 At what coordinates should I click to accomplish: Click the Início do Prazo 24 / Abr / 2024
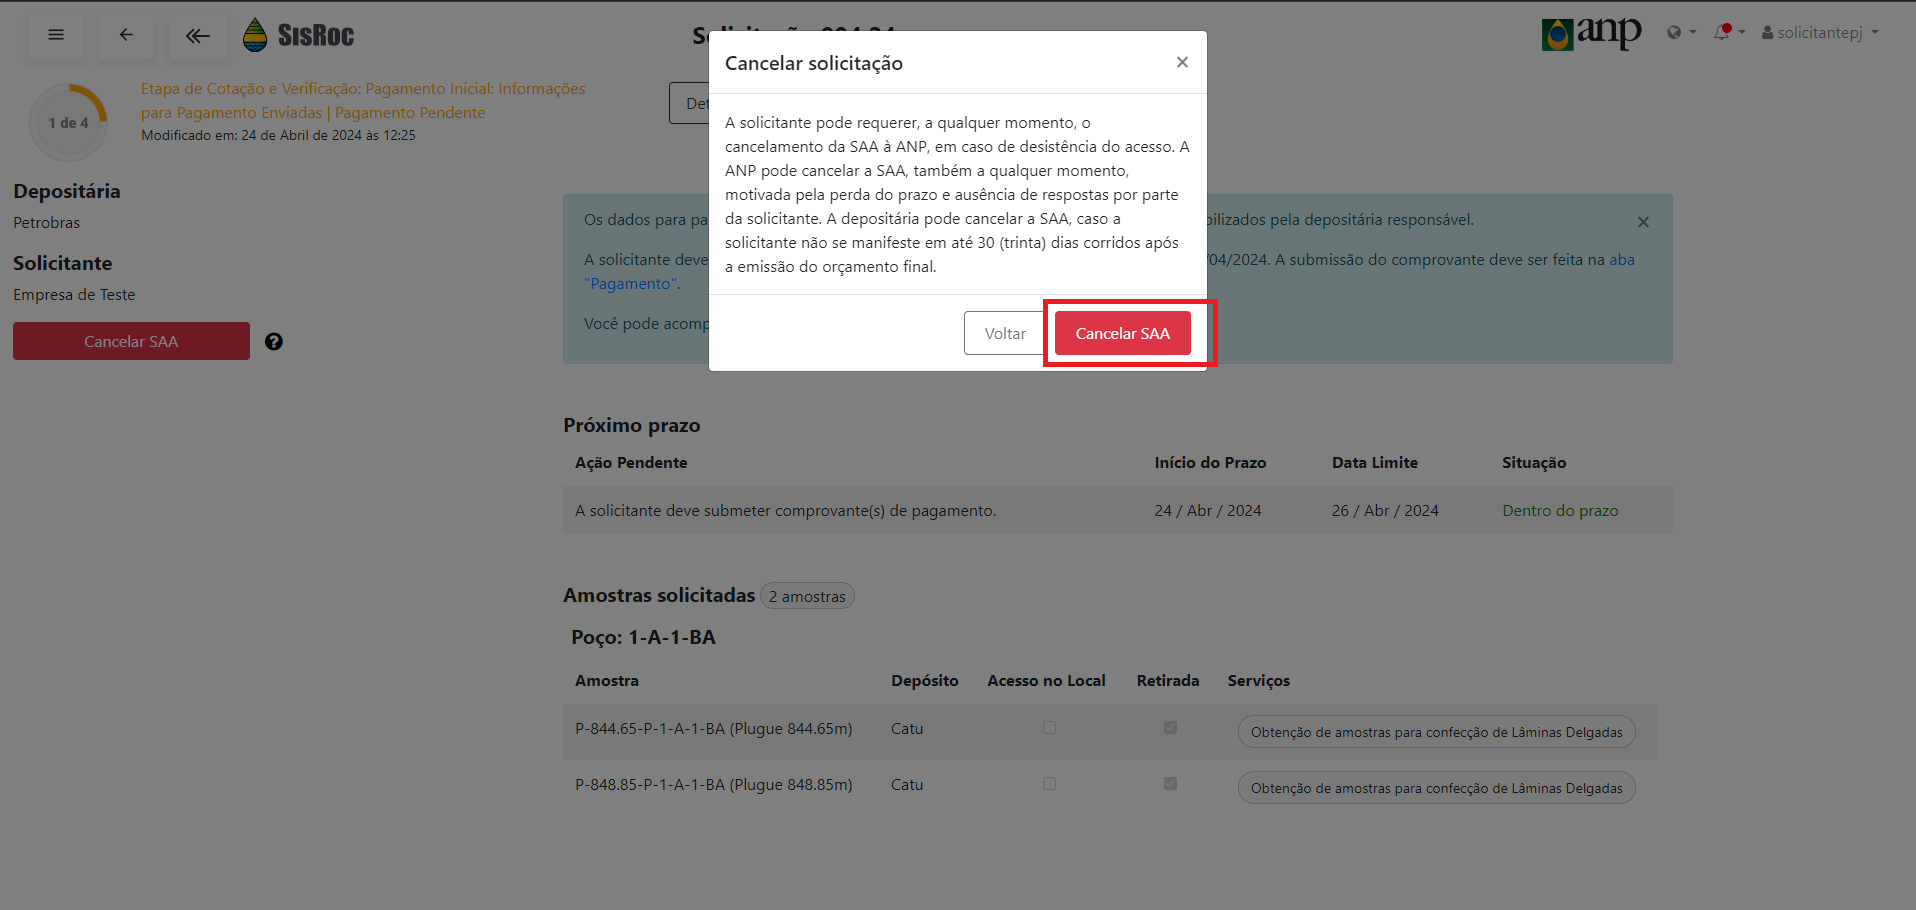point(1208,510)
